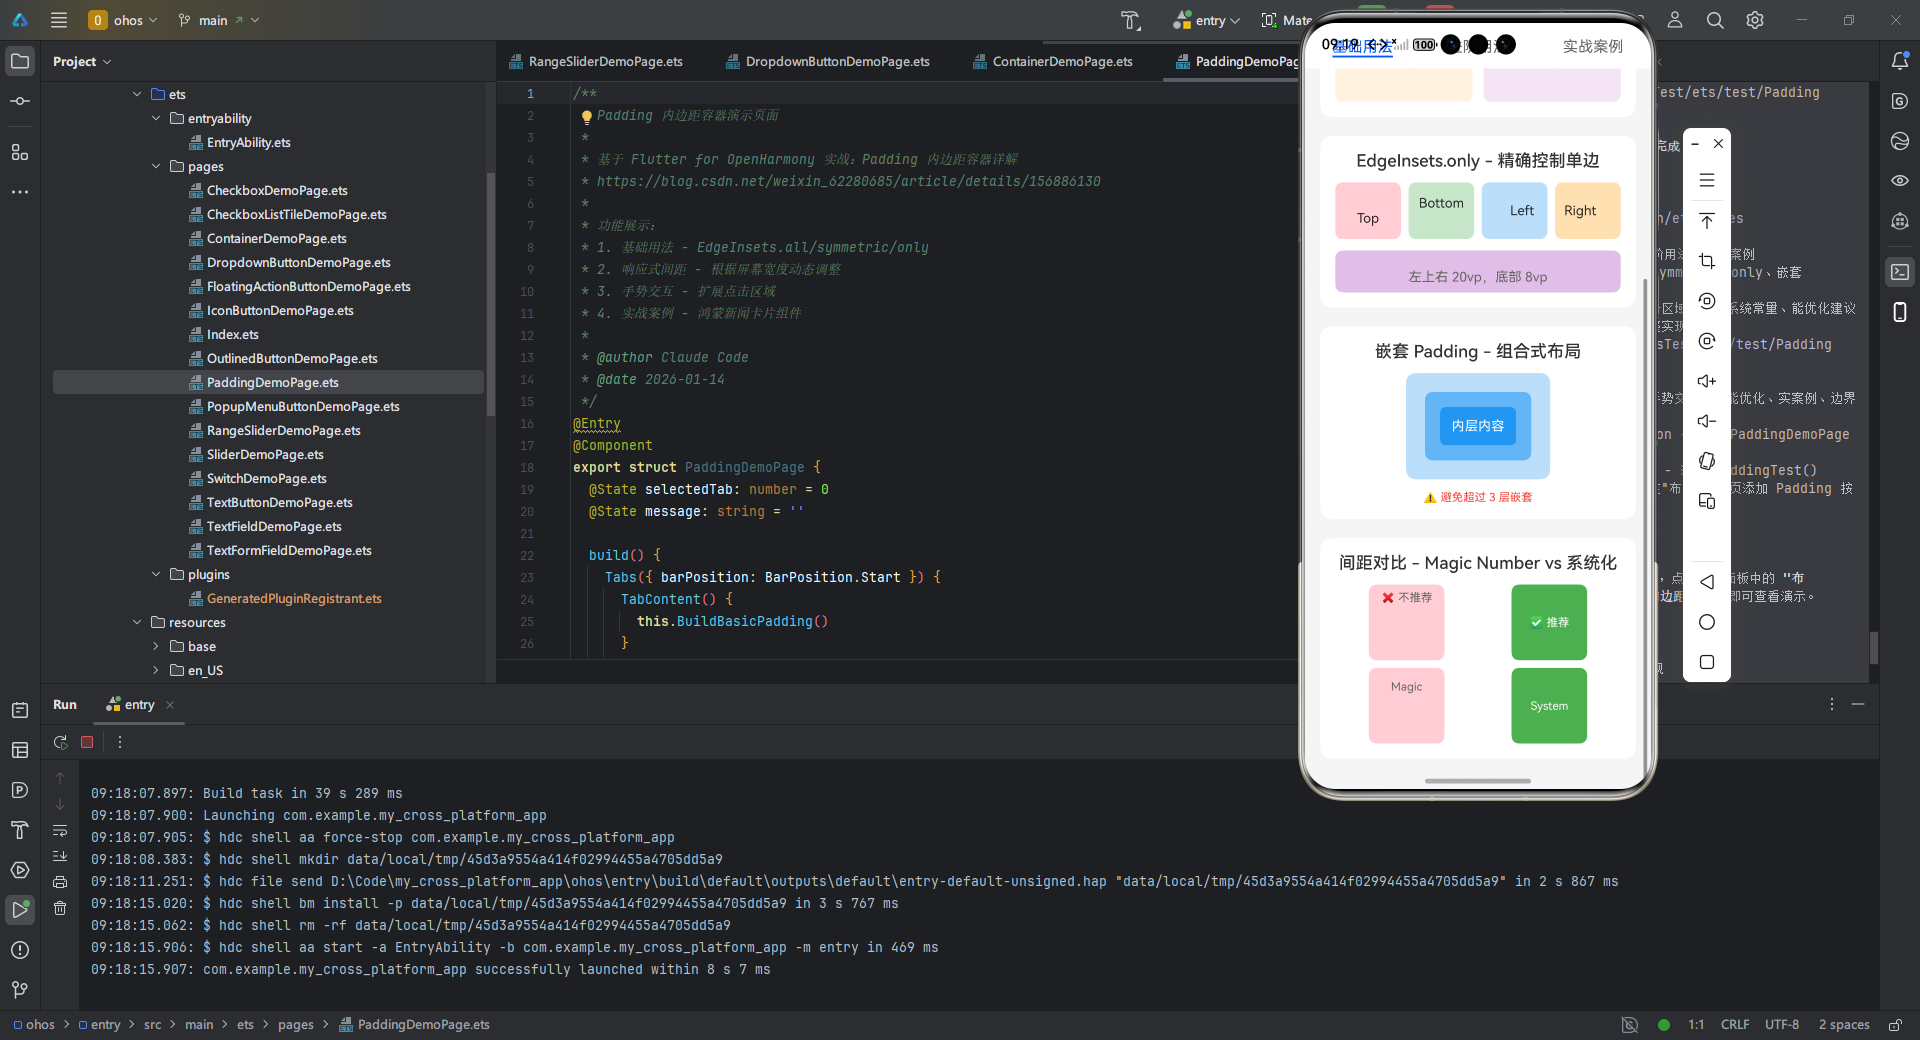Click CRLF line separator in status bar
This screenshot has width=1920, height=1040.
click(x=1735, y=1025)
